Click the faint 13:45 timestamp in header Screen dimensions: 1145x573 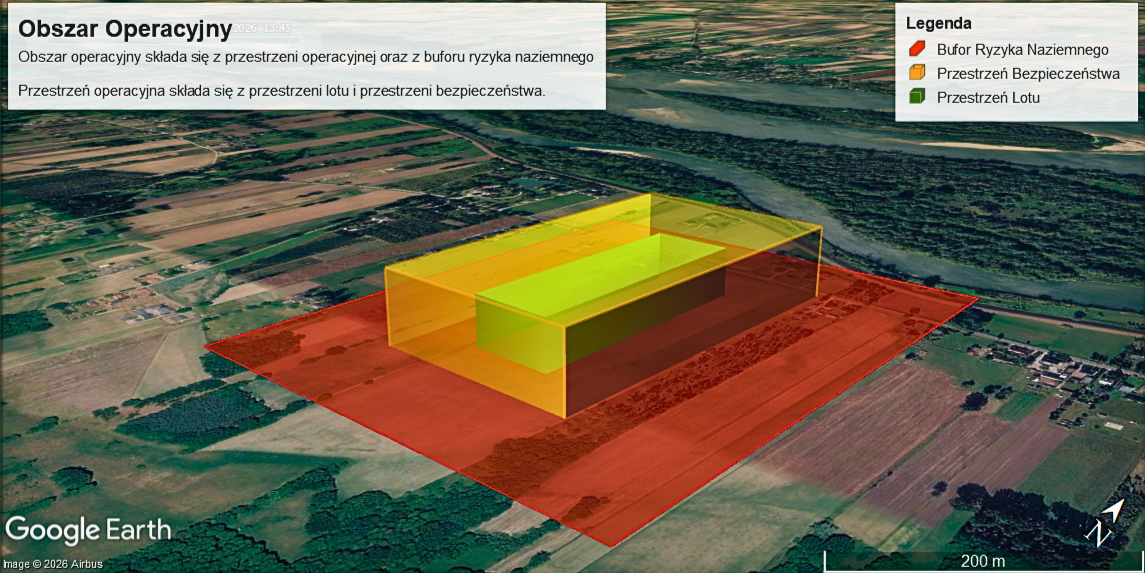277,28
